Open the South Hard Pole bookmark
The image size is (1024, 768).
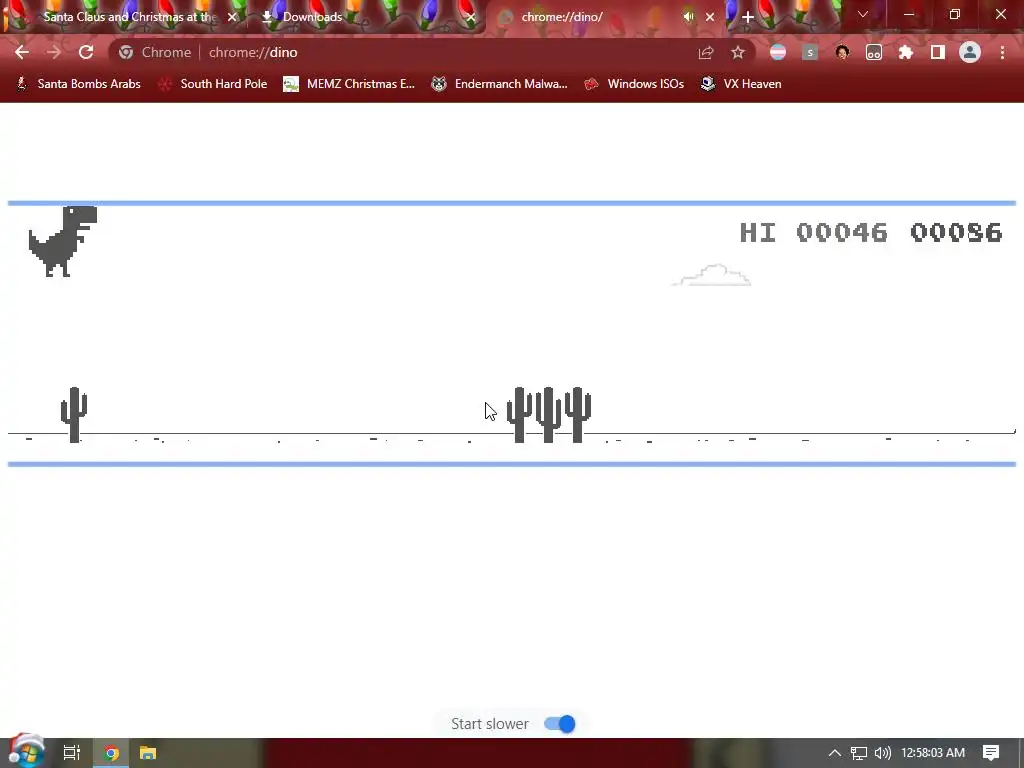213,84
